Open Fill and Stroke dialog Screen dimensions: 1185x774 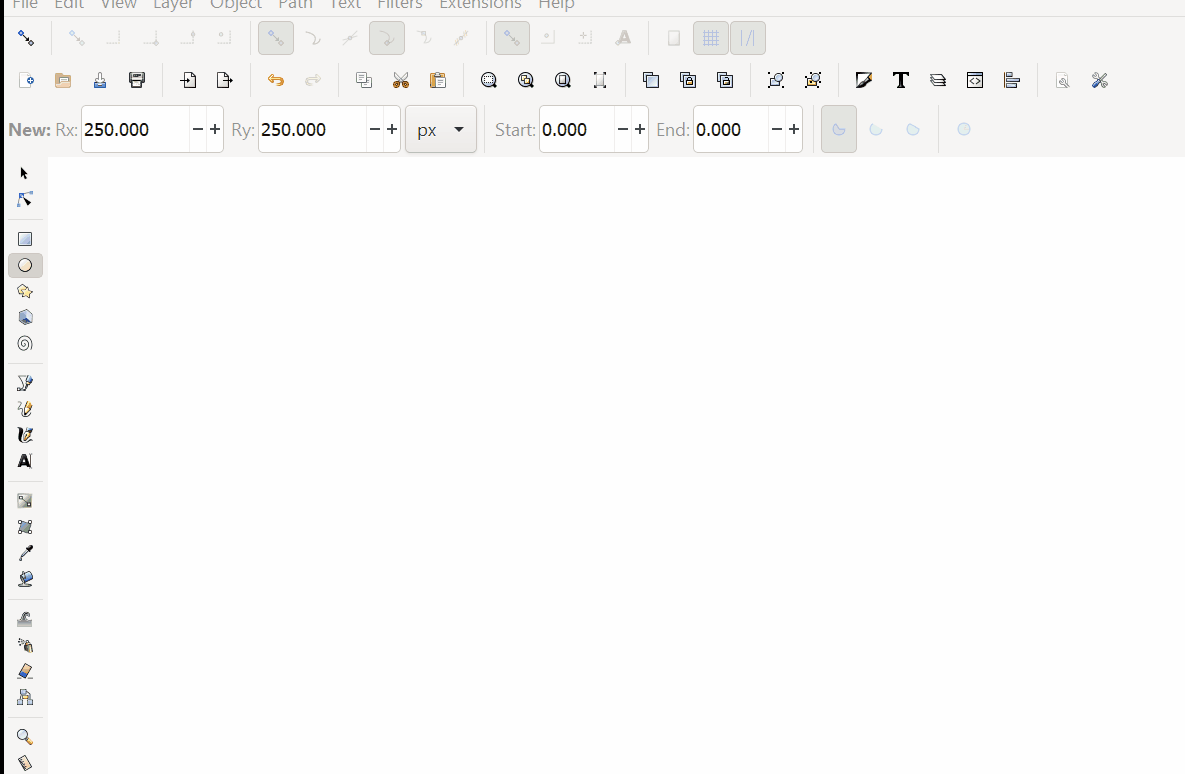click(x=864, y=80)
